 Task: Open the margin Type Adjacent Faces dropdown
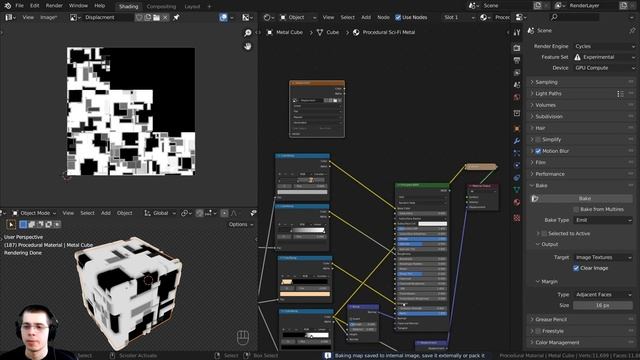coord(603,295)
